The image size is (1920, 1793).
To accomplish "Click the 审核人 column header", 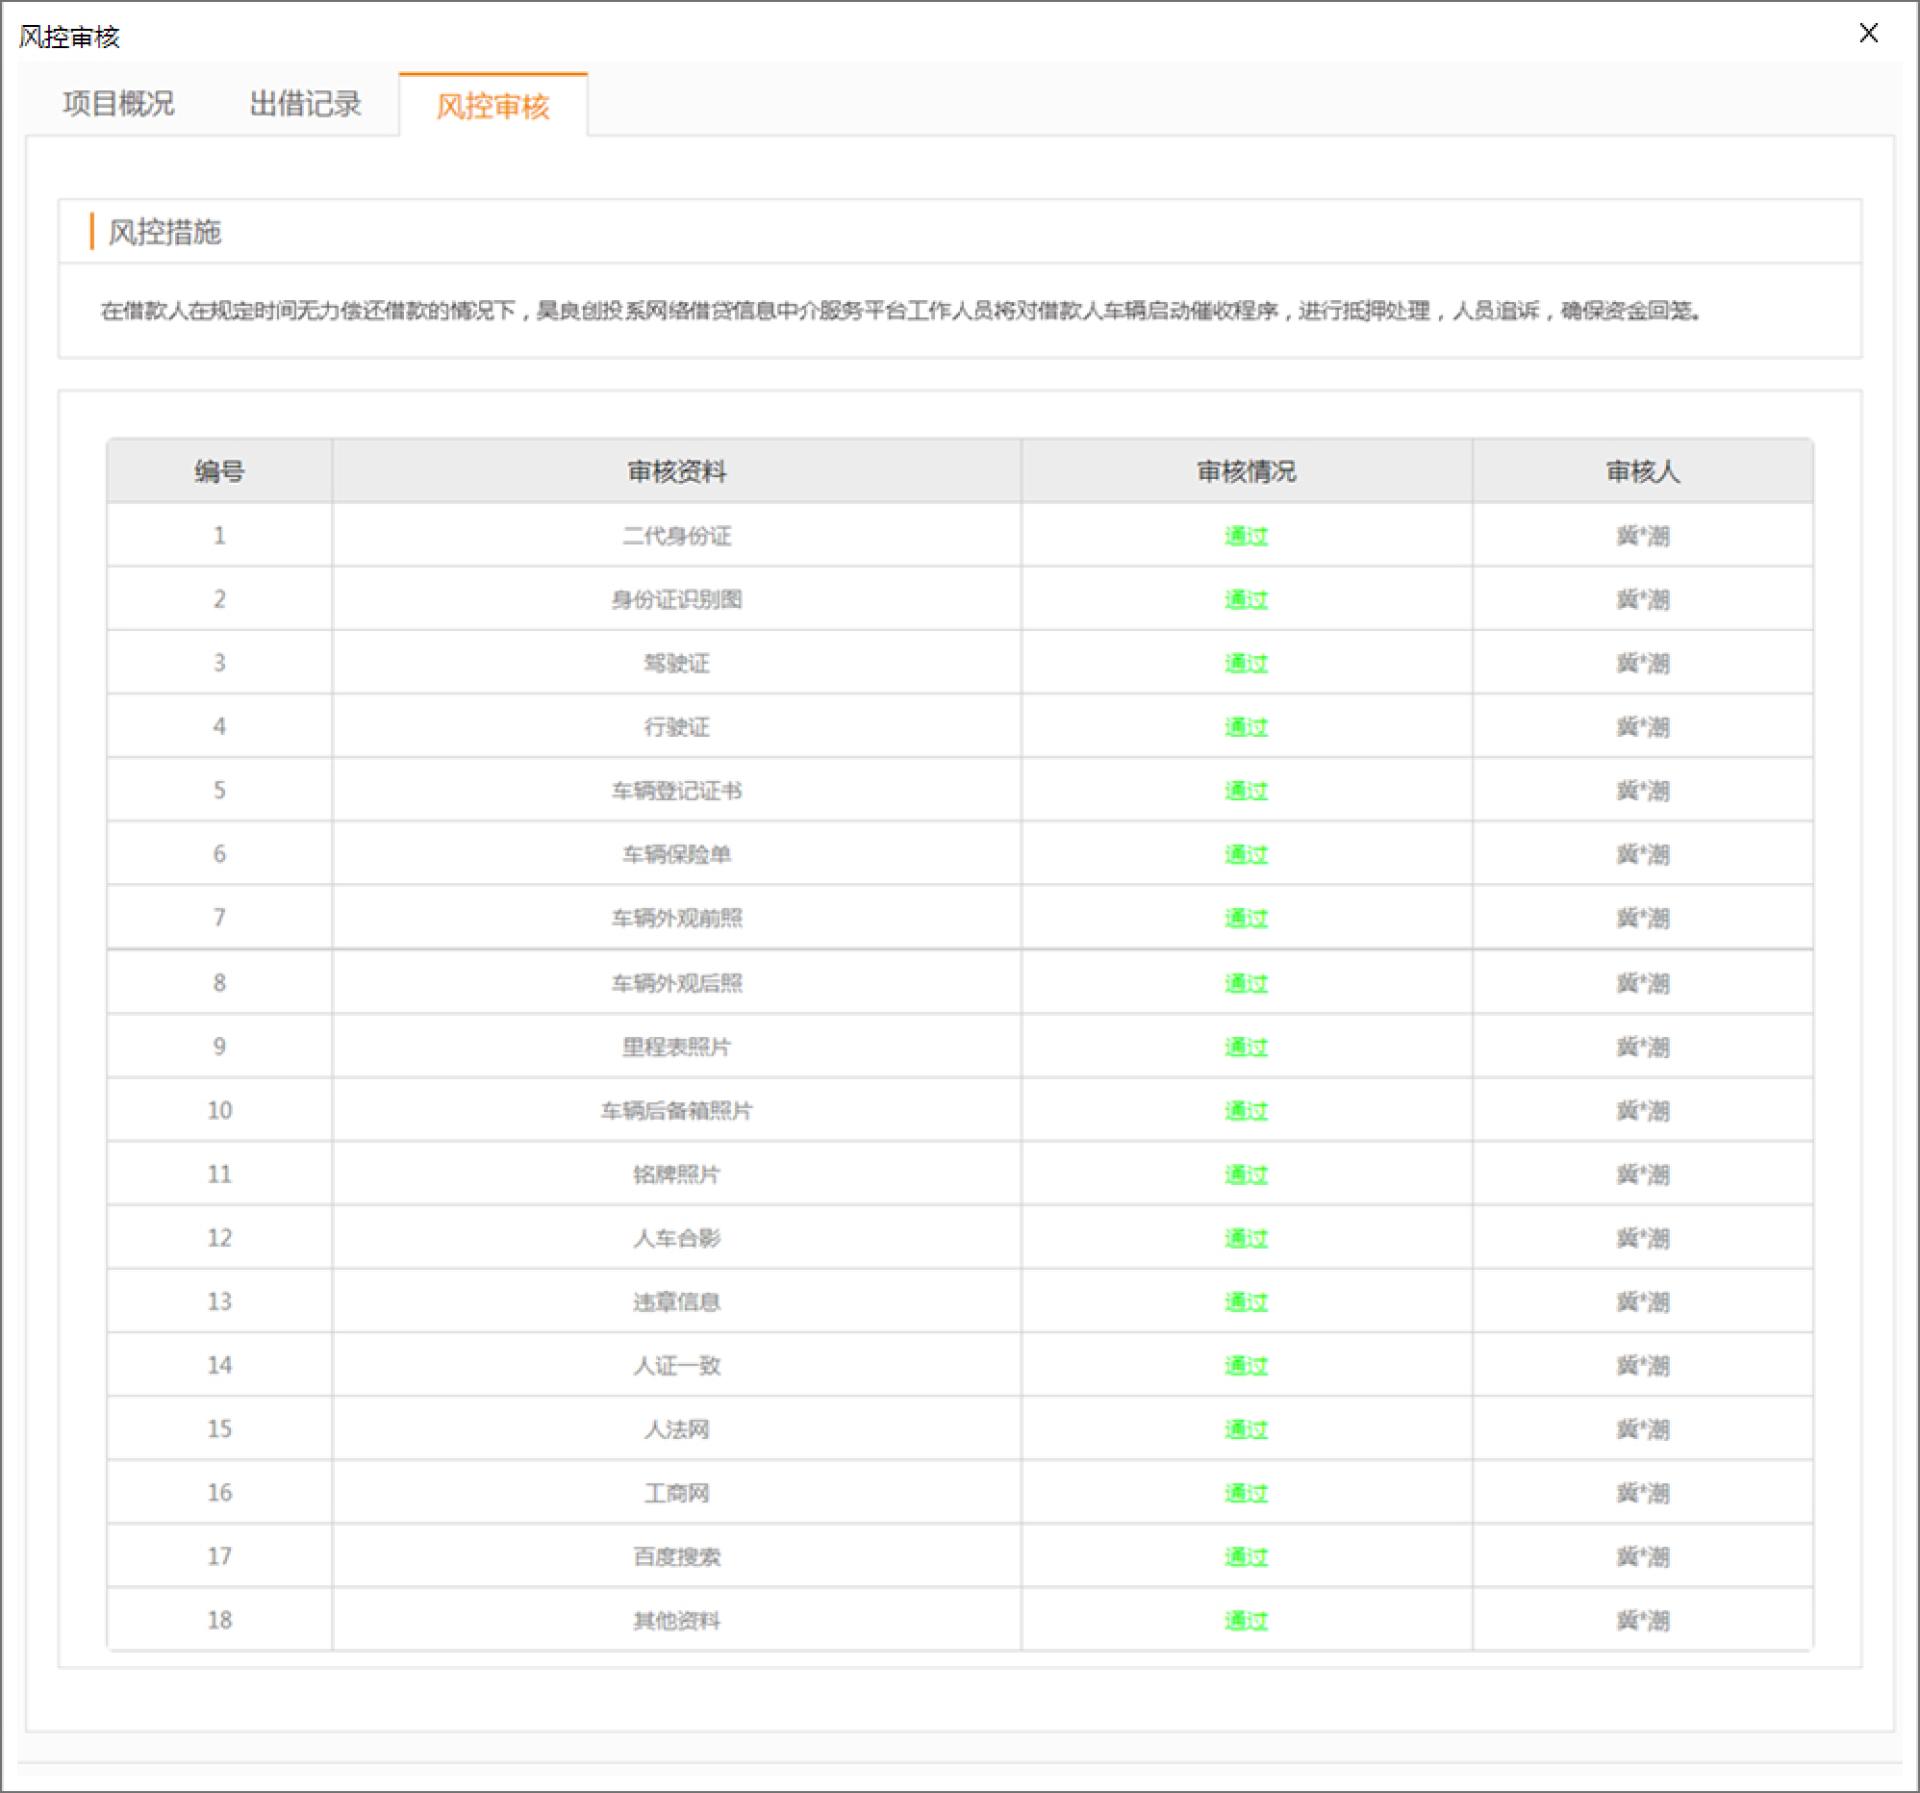I will [x=1642, y=471].
